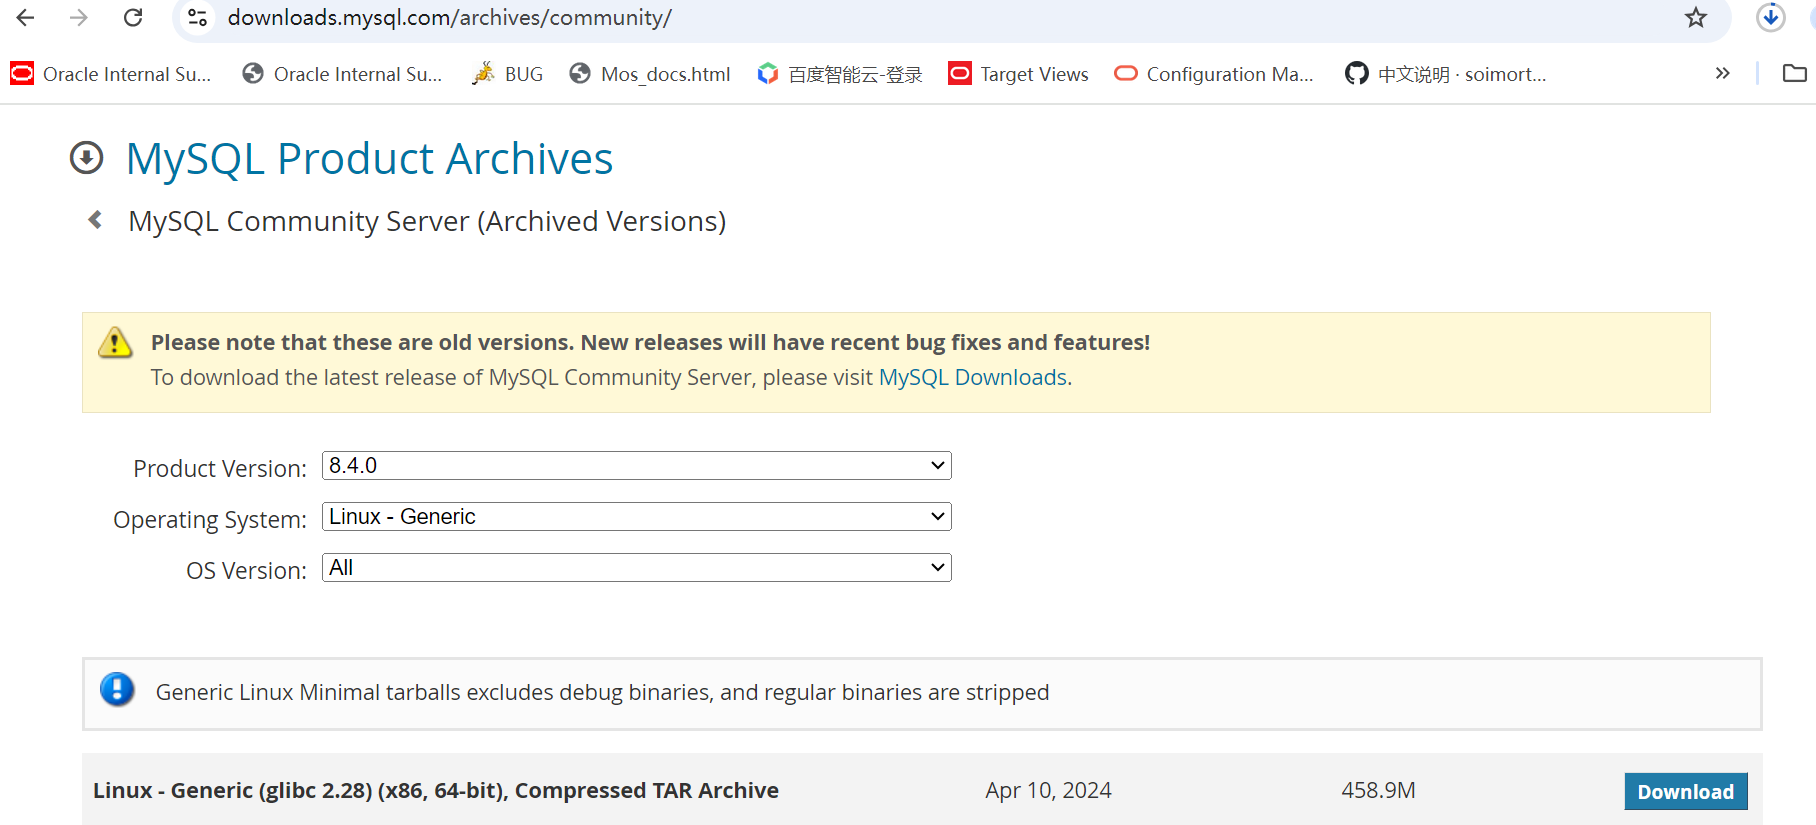
Task: Click the bold old versions warning text
Action: 650,342
